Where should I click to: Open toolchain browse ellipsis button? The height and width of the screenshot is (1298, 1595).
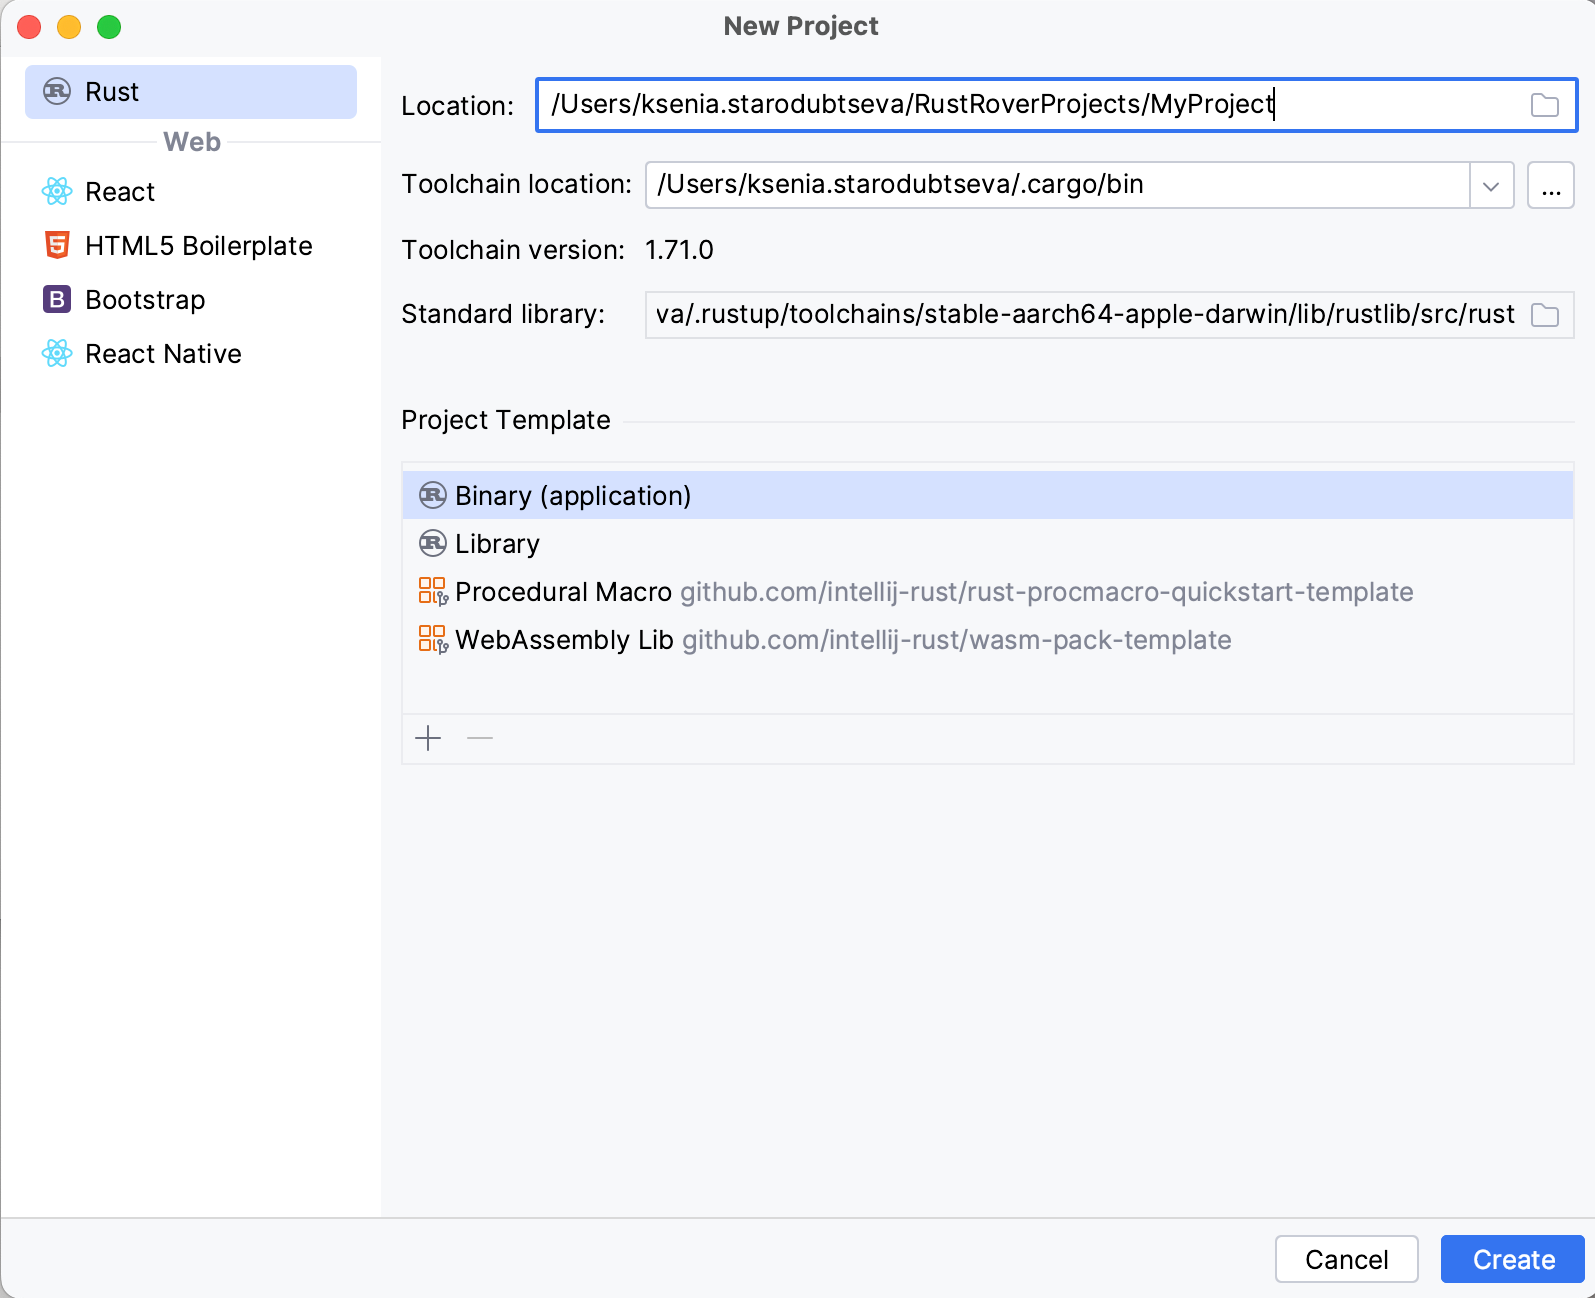[1550, 186]
